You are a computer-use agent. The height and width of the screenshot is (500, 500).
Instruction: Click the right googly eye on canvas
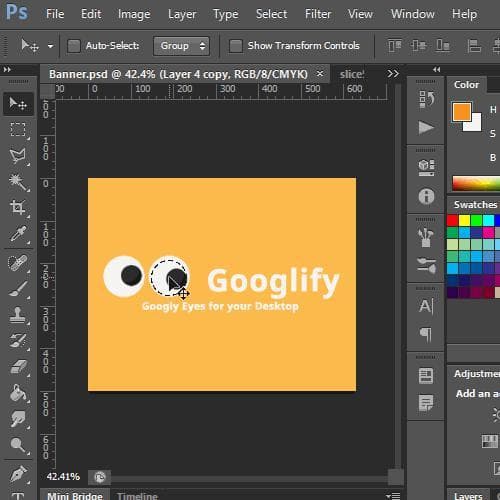coord(169,276)
